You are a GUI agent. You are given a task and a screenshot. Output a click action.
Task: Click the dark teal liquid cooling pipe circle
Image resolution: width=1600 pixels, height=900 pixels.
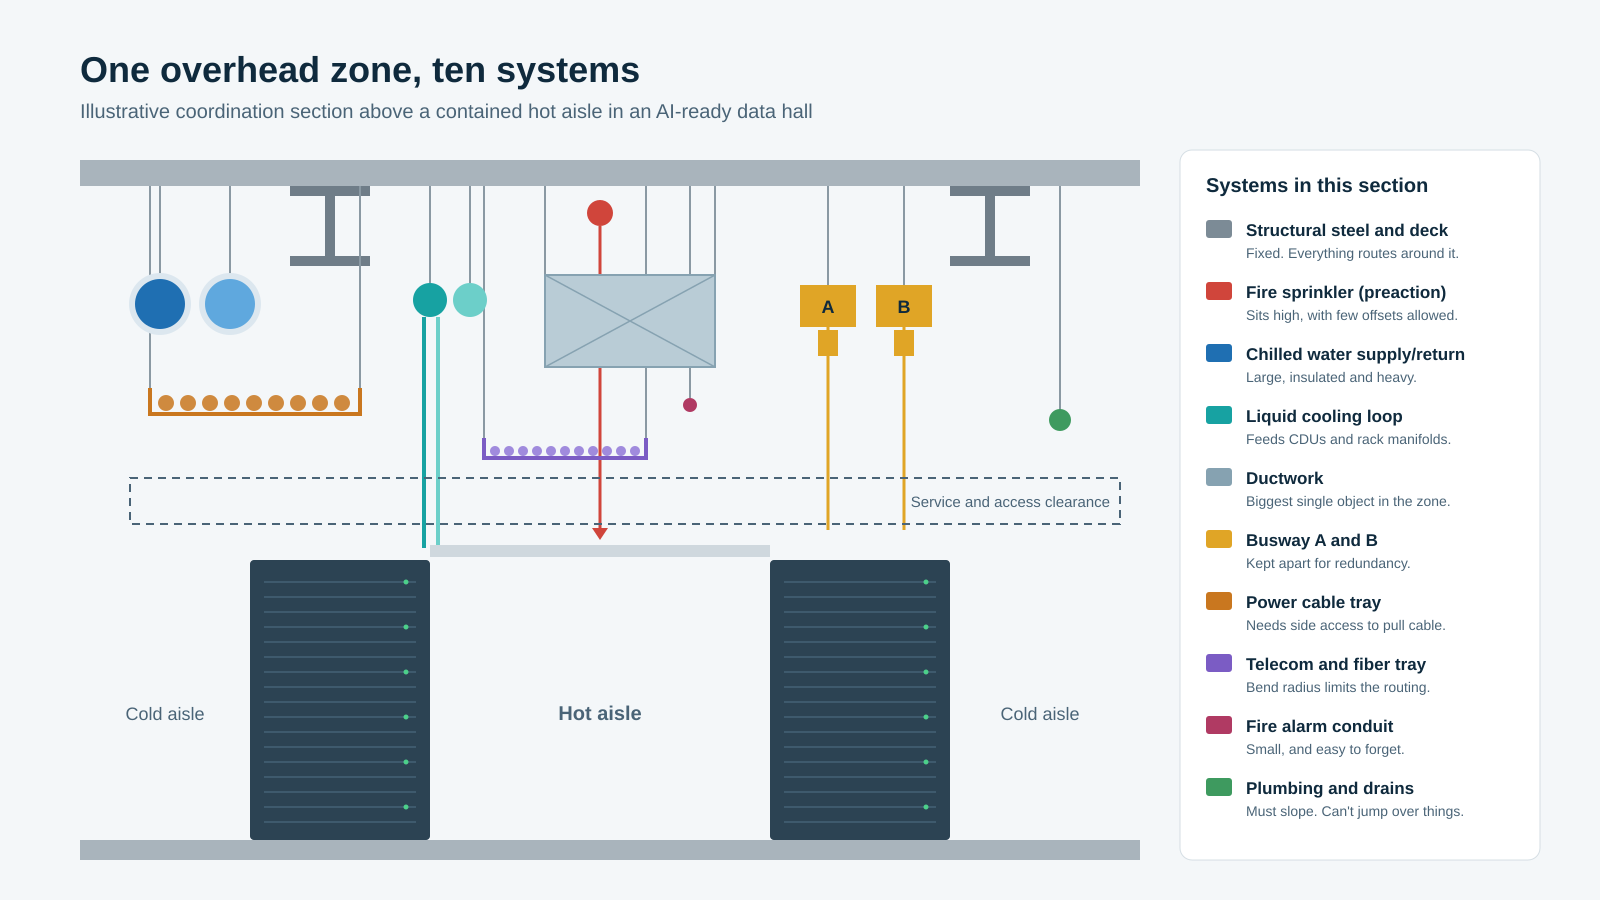[x=430, y=300]
